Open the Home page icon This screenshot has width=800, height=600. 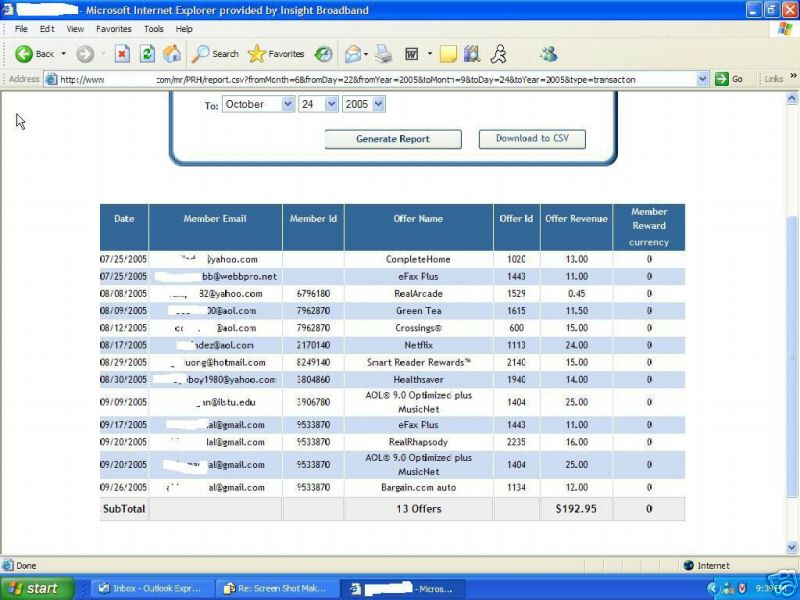tap(172, 54)
